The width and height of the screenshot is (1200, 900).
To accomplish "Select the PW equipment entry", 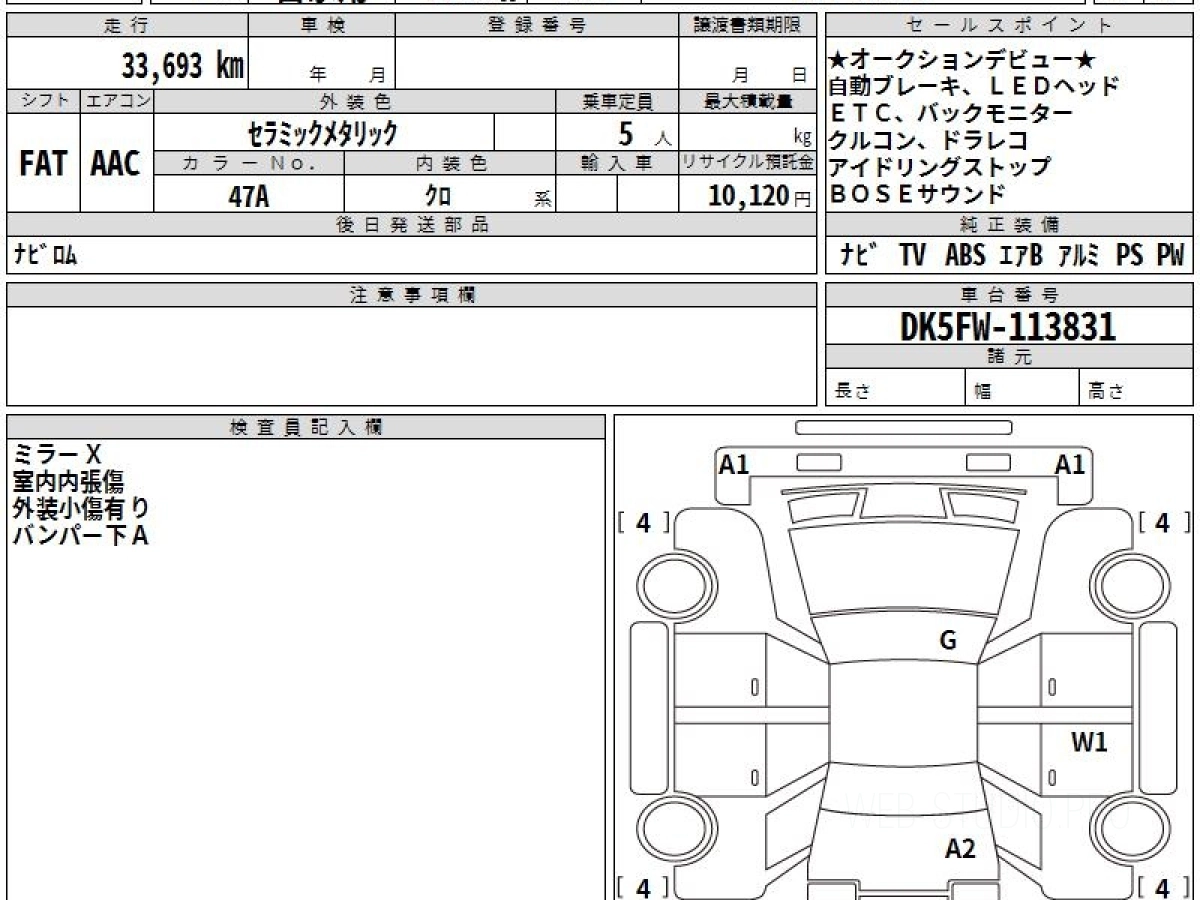I will 1170,256.
